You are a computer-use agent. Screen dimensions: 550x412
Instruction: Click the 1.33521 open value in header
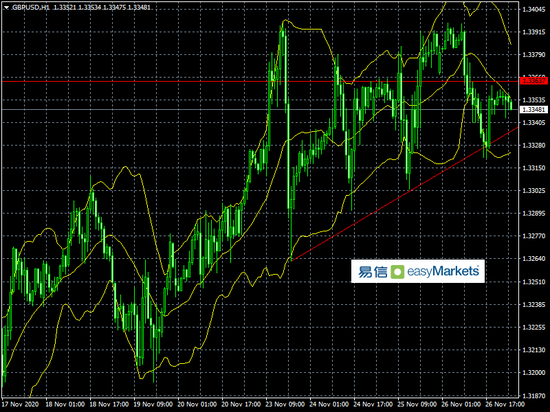[x=65, y=7]
